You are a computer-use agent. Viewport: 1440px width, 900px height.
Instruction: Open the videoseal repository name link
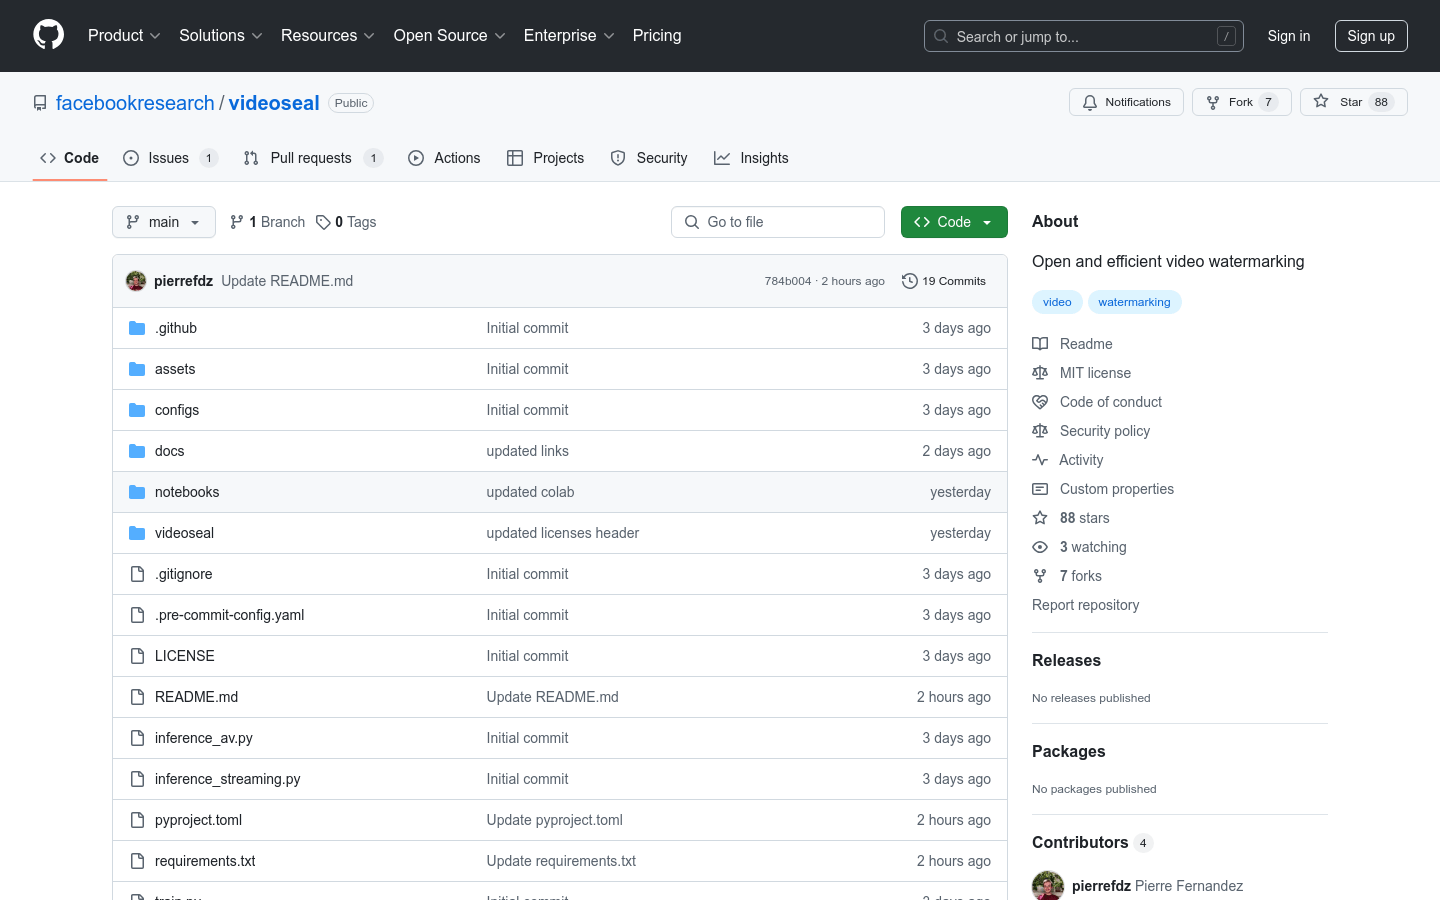point(274,103)
